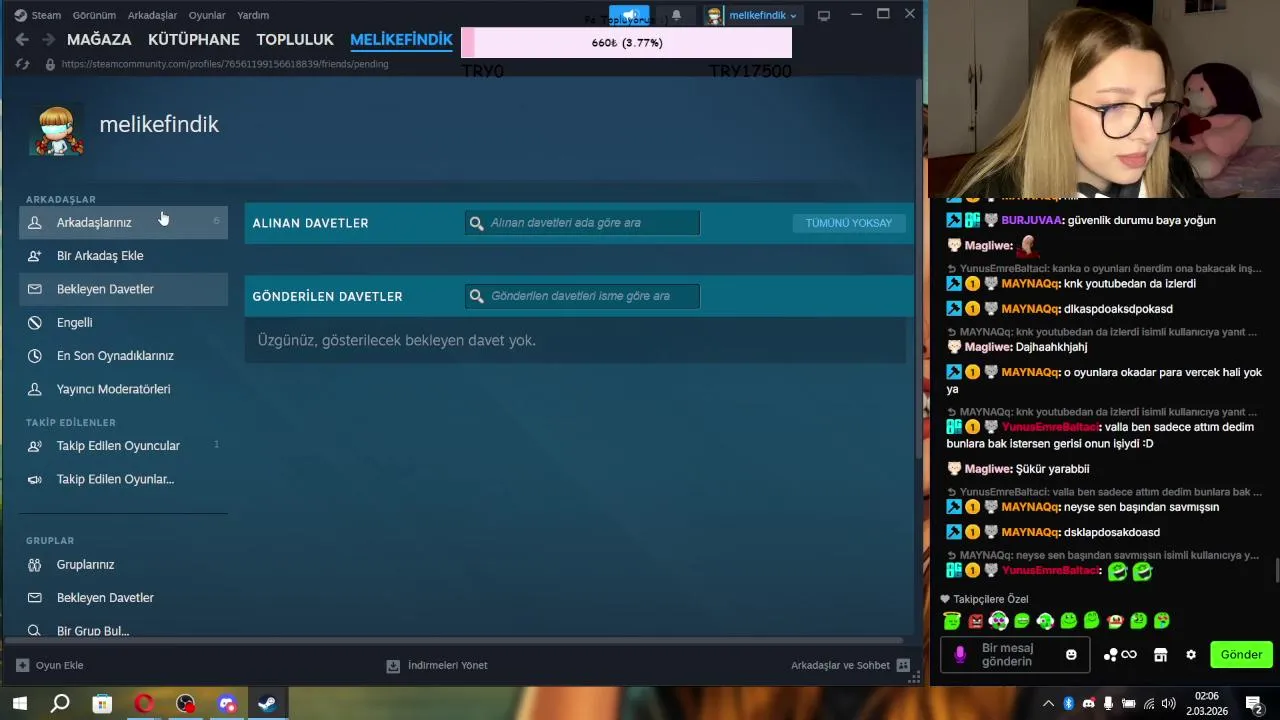Switch to the TOPLULUK tab

295,39
